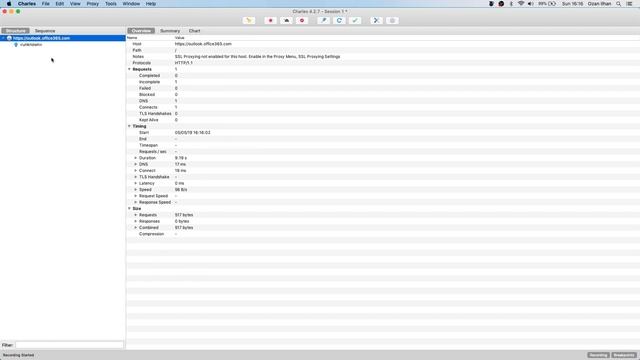Expand the TLS Handshake timing row
The image size is (640, 360).
[136, 177]
